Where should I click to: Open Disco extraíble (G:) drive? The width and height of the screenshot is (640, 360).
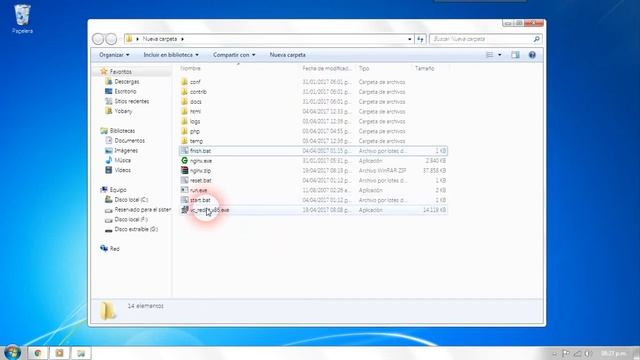(136, 229)
